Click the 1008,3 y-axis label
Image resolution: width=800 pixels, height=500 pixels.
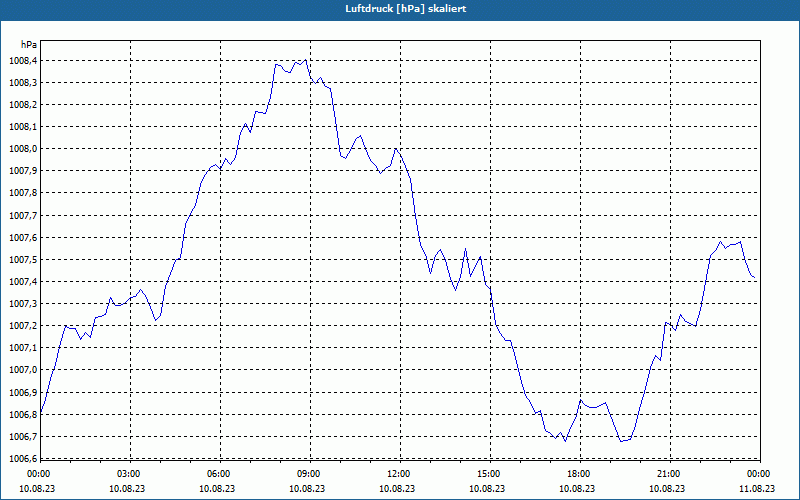(x=23, y=83)
